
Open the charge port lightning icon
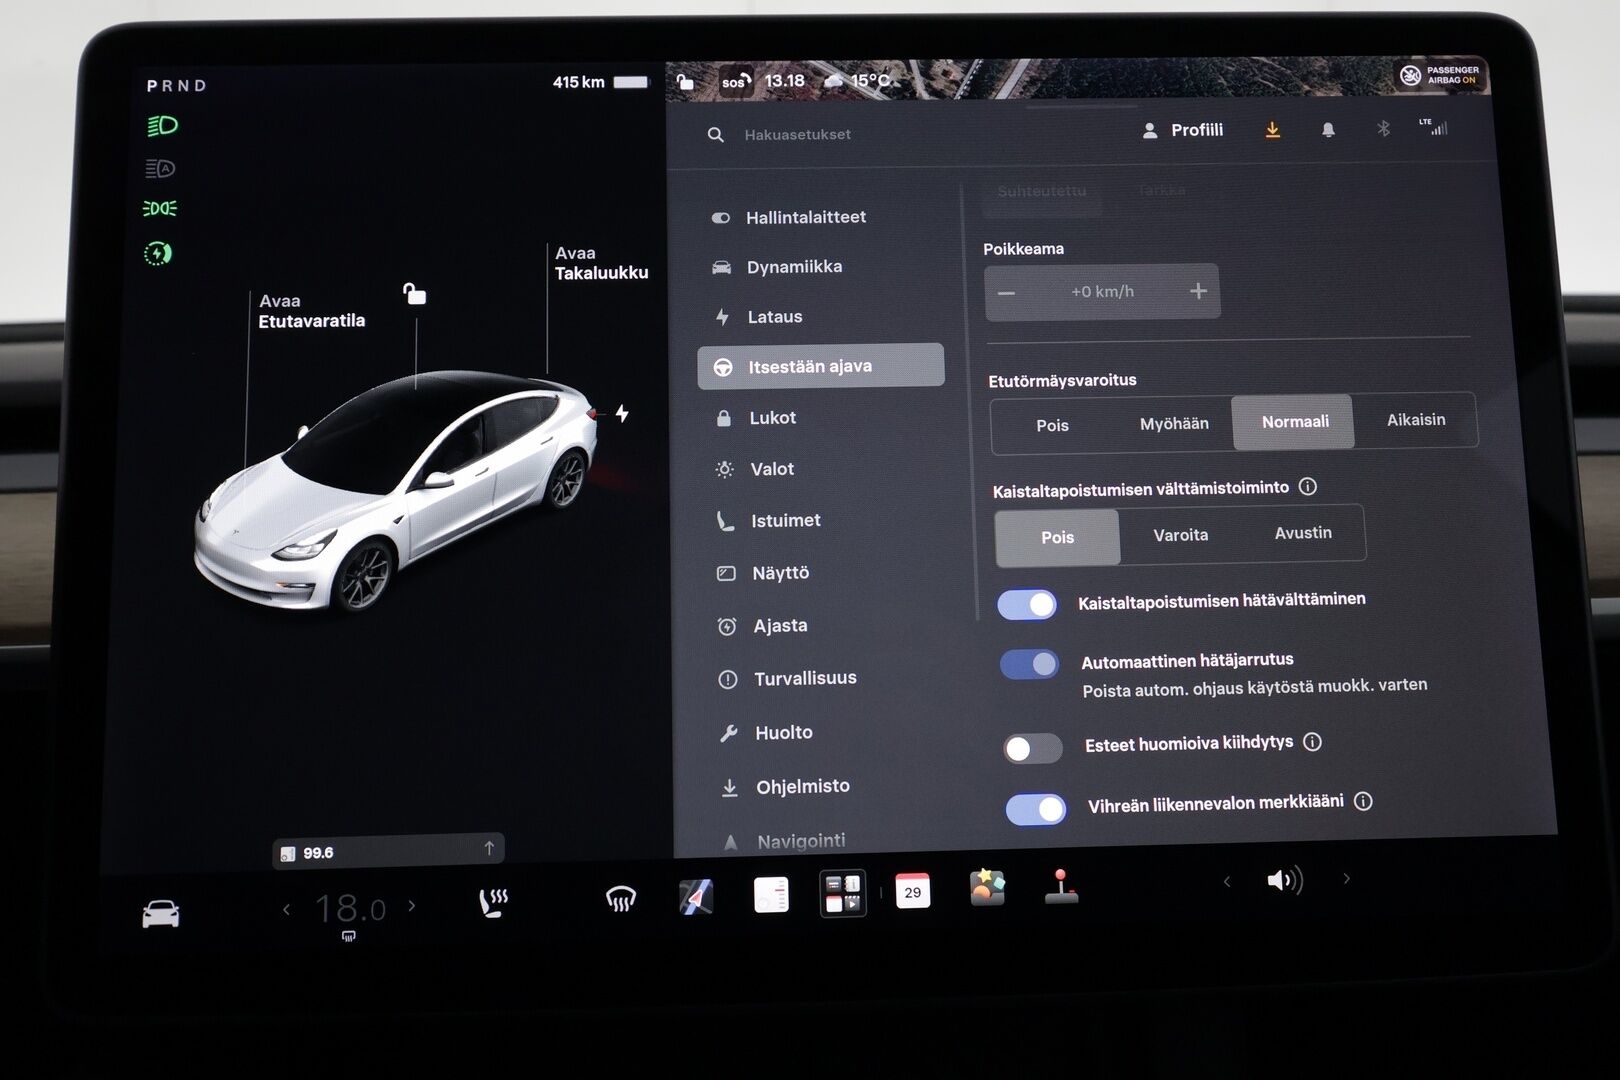click(622, 413)
